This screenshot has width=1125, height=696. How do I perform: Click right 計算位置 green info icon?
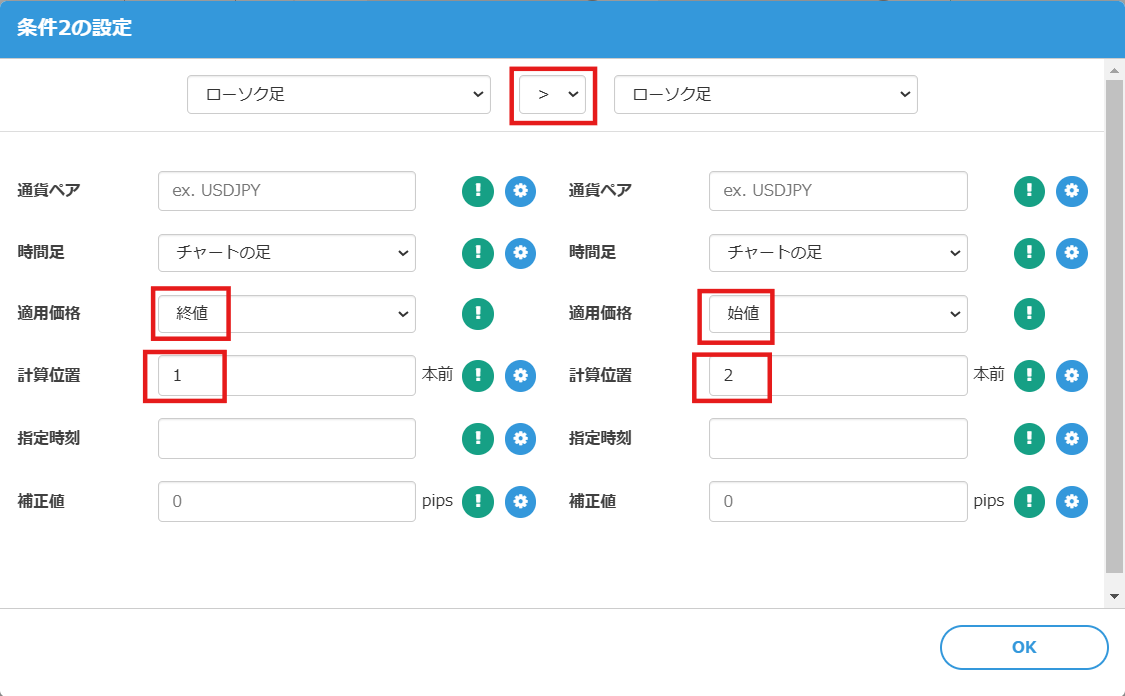(x=1030, y=376)
